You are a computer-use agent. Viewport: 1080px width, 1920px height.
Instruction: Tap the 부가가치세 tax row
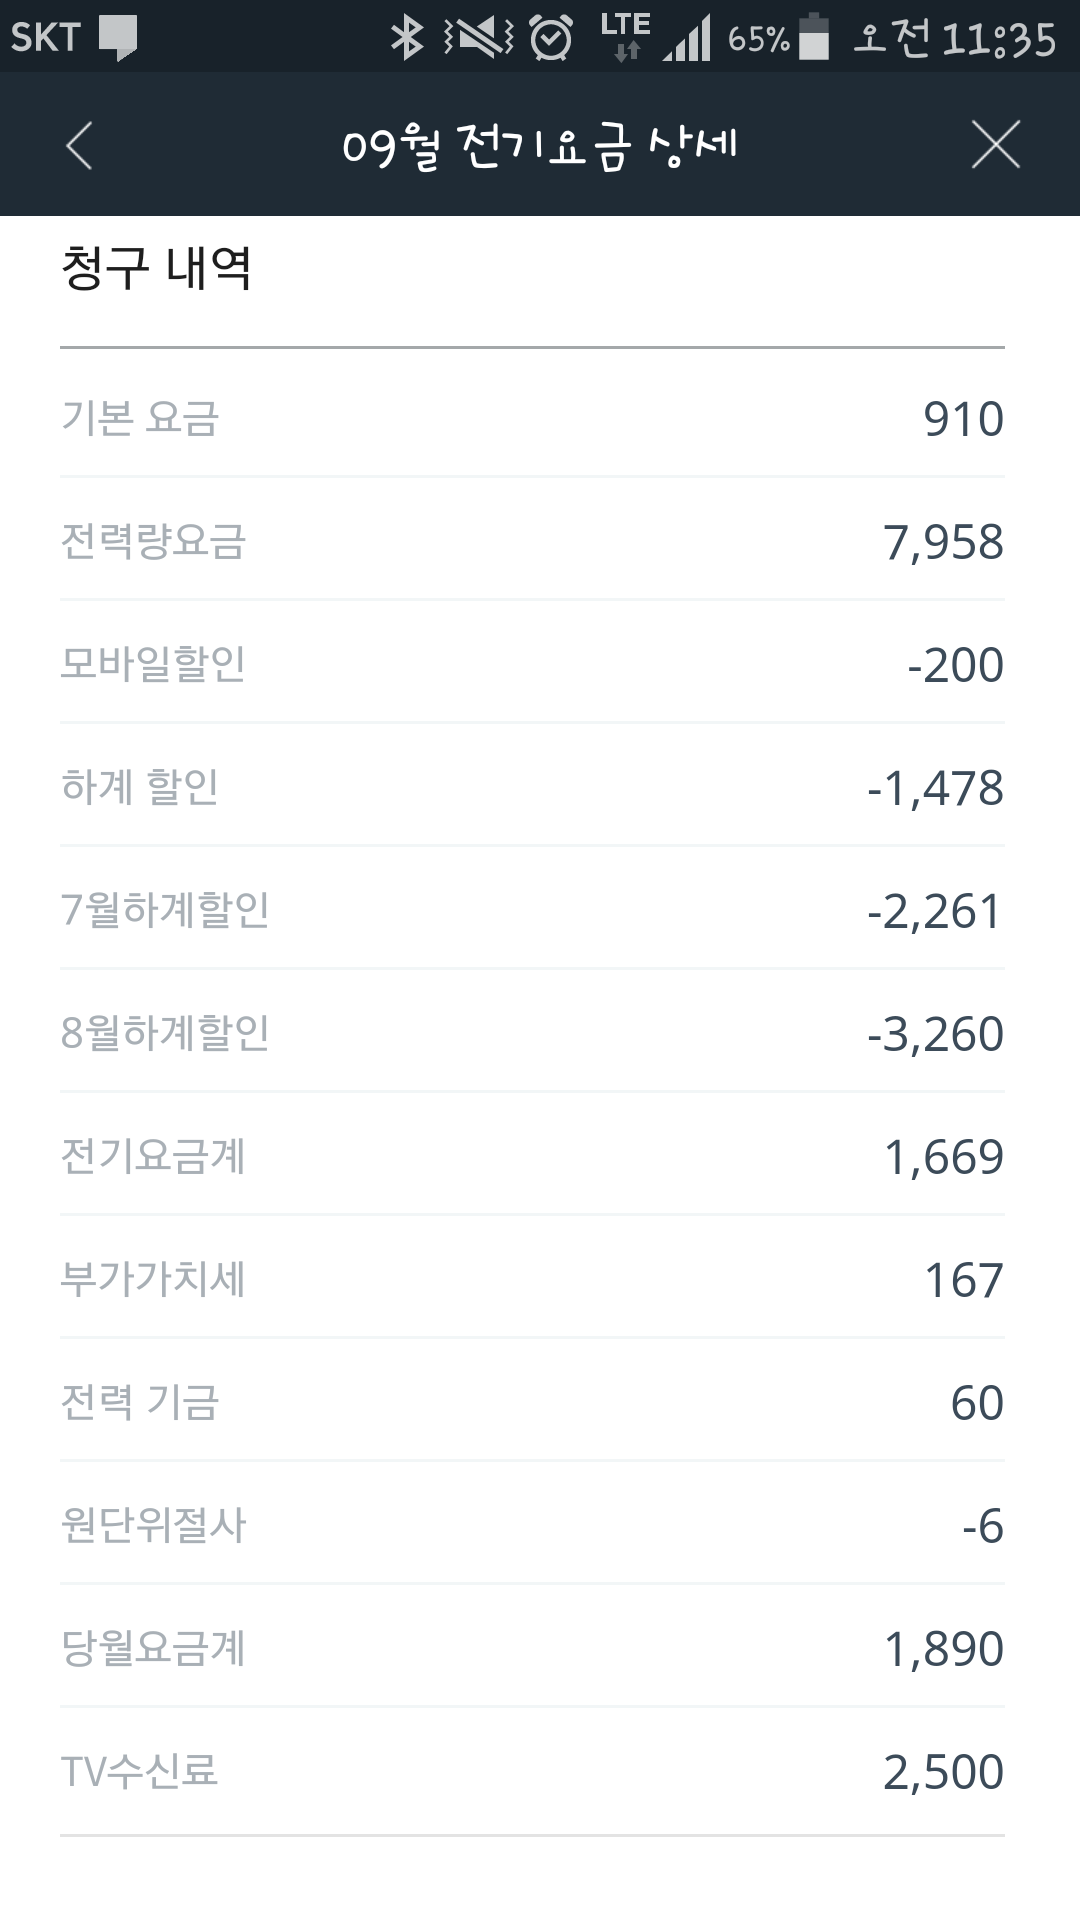[x=532, y=1279]
